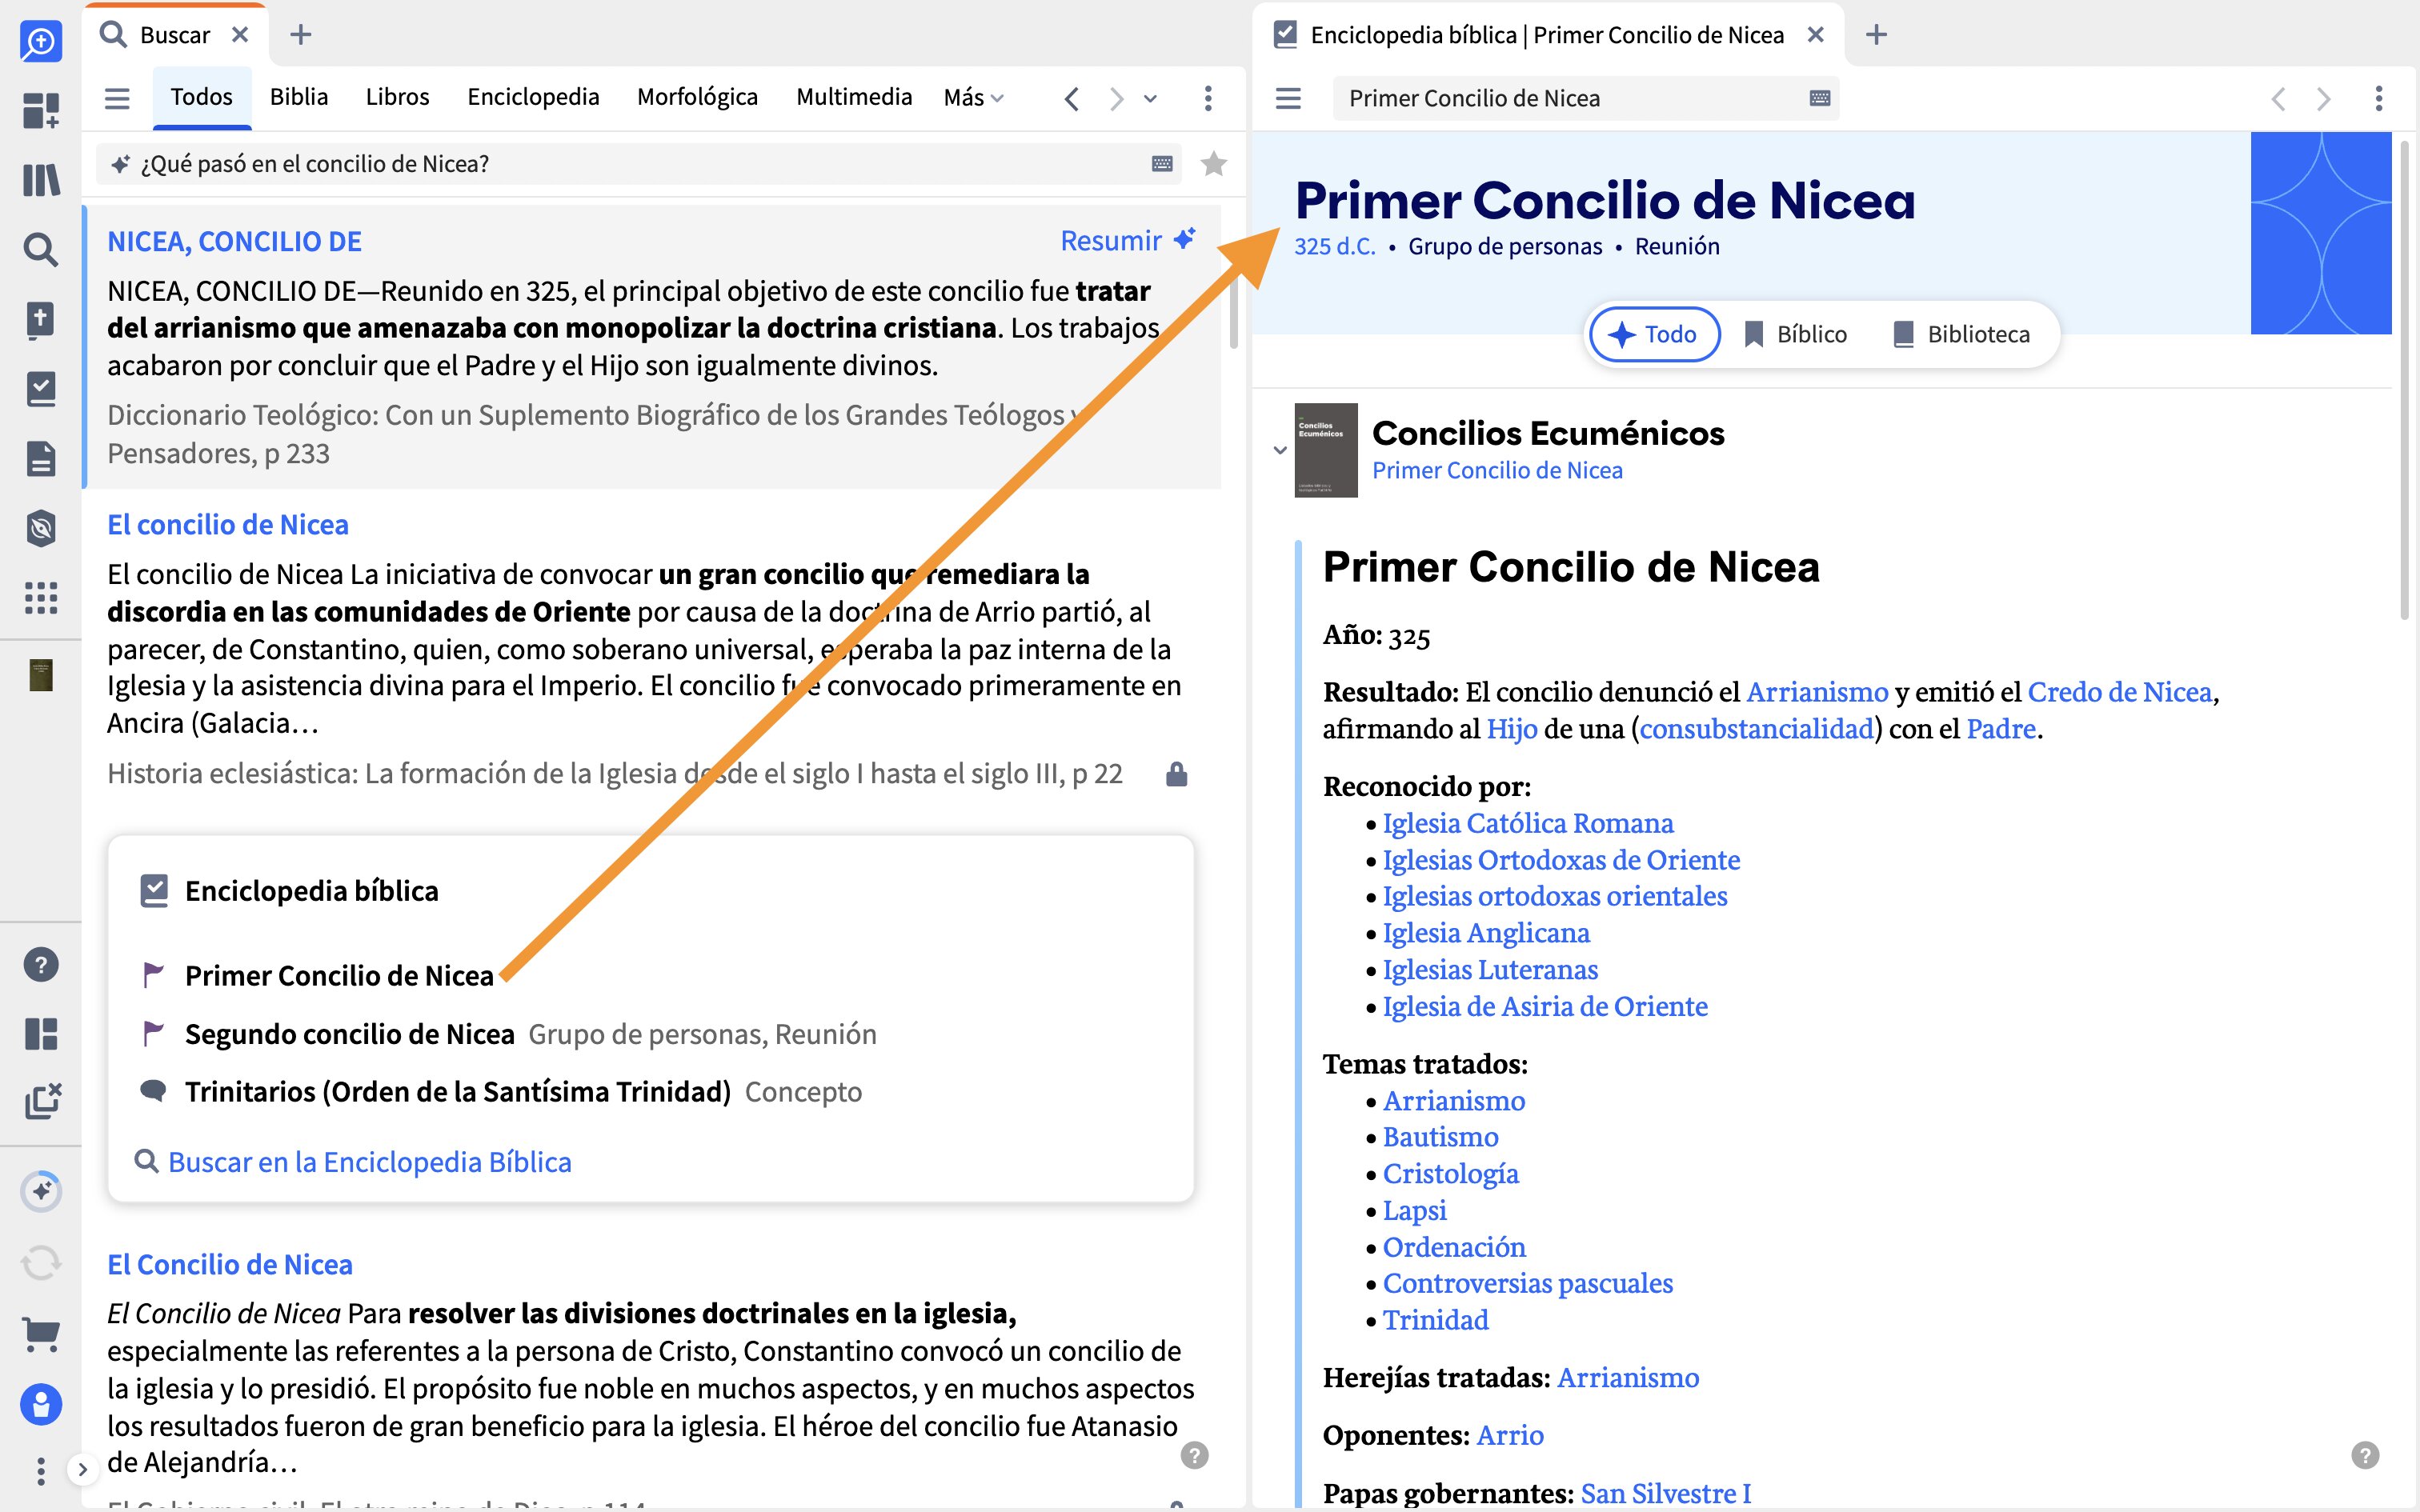The height and width of the screenshot is (1512, 2420).
Task: Open Segundo concilio de Nicea entry
Action: pos(350,1034)
